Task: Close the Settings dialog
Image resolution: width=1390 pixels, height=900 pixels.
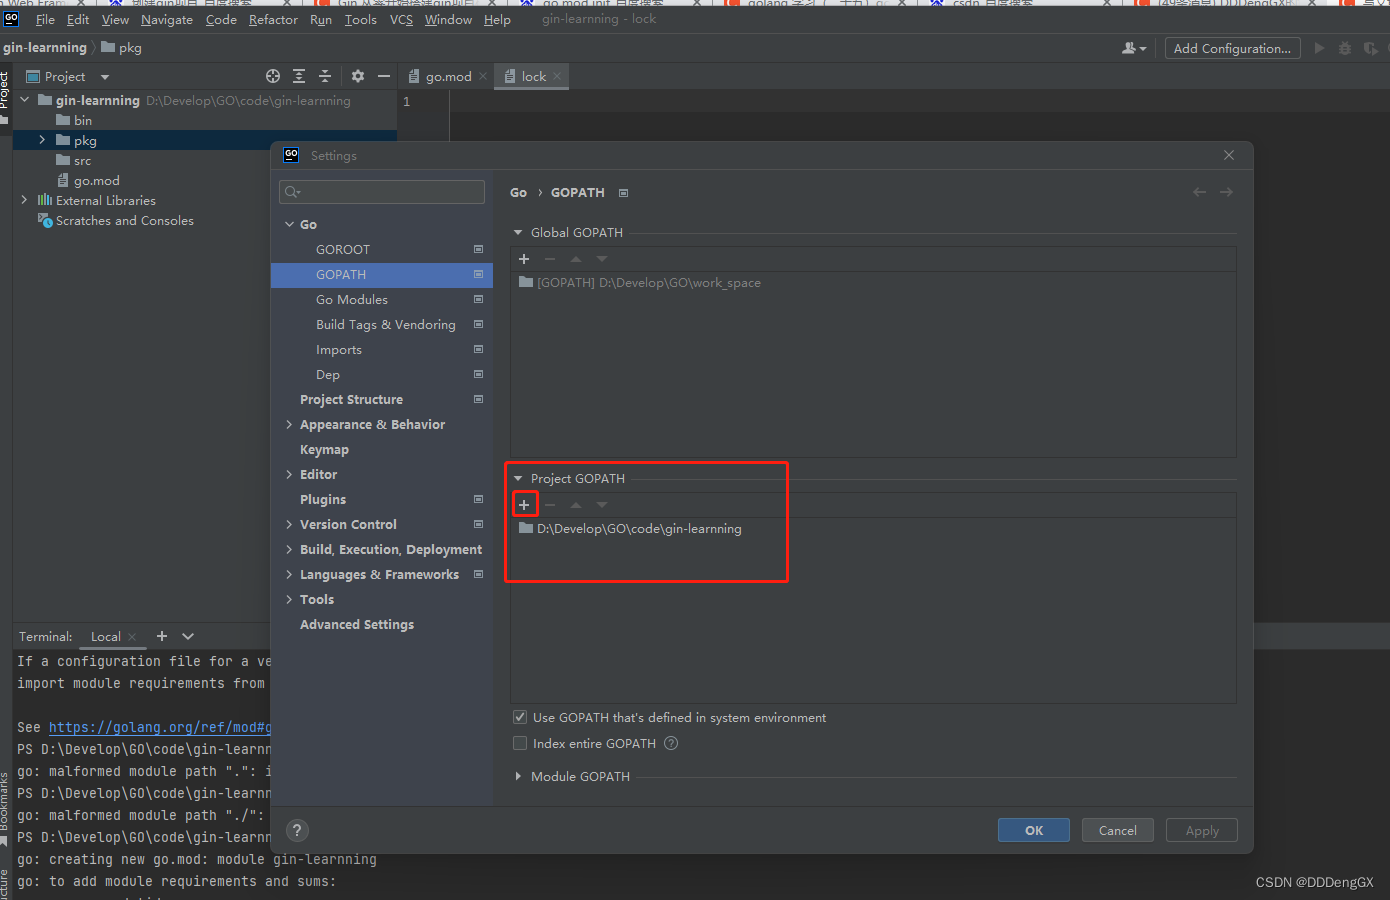Action: pos(1229,155)
